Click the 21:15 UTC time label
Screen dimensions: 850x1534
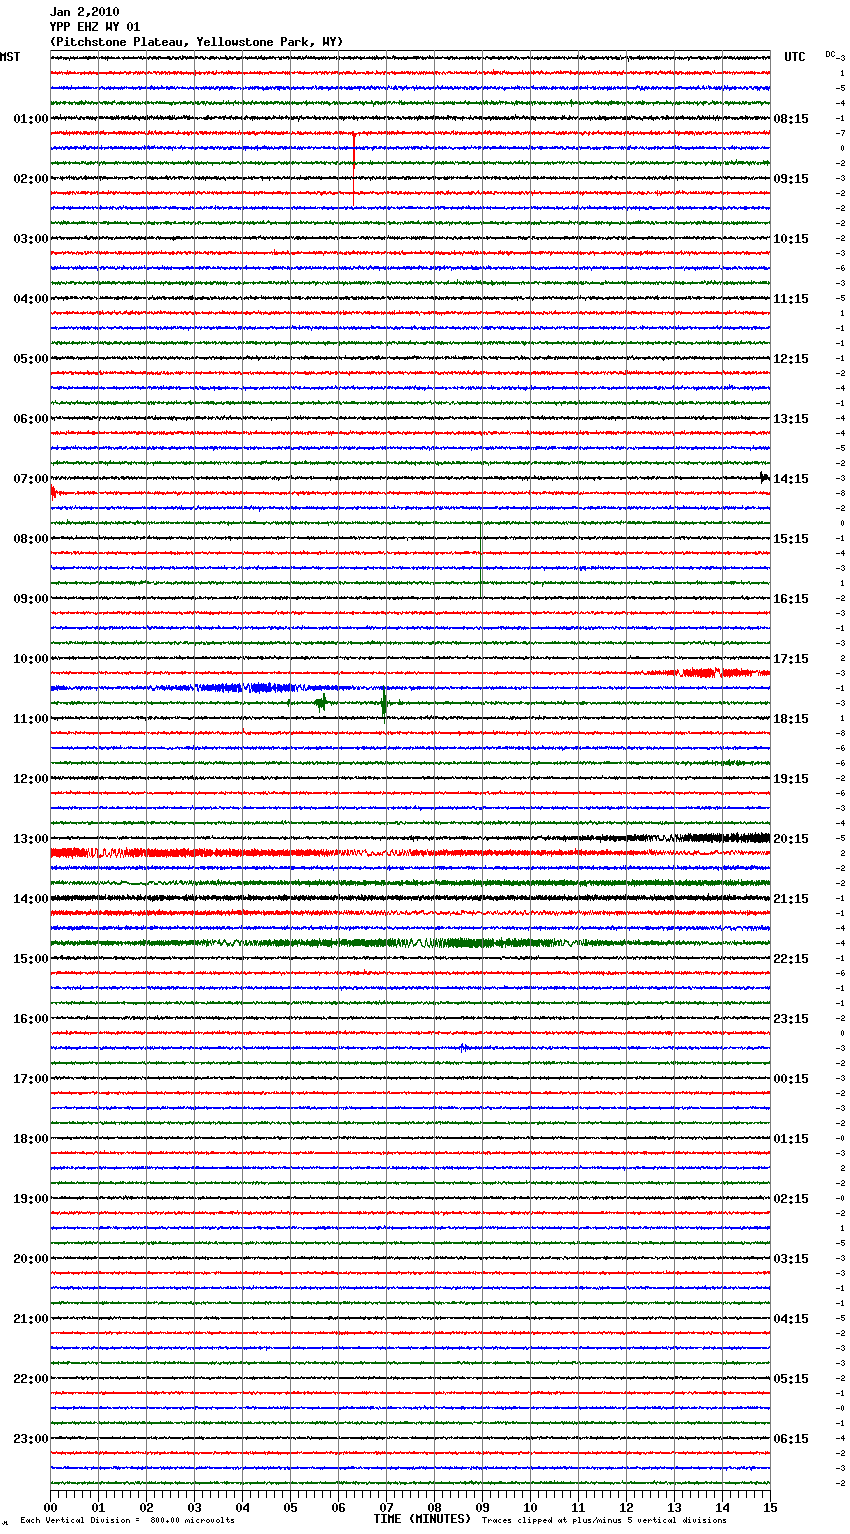click(x=791, y=899)
